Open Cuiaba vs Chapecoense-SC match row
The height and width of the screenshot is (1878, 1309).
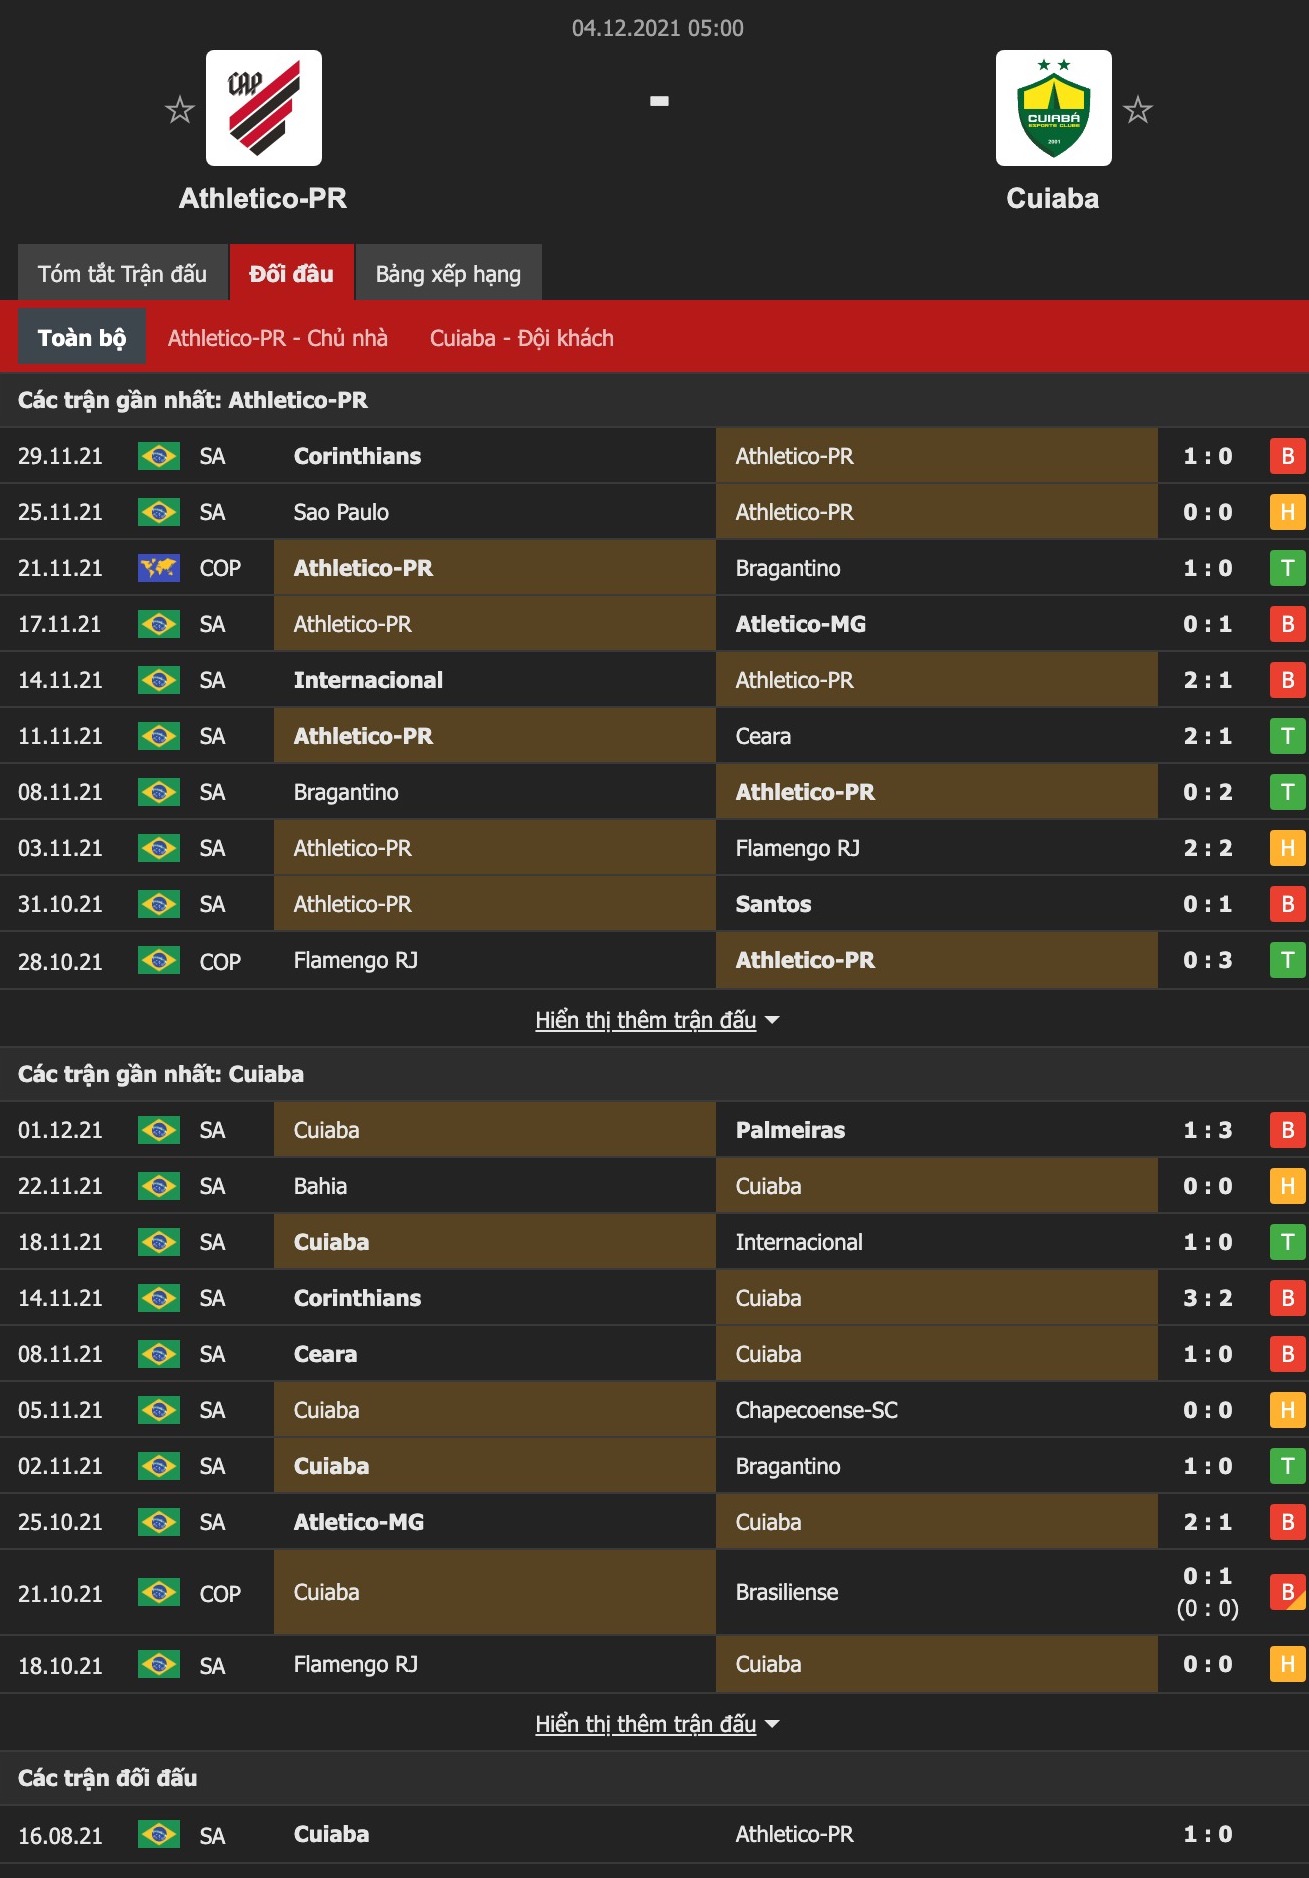tap(654, 1410)
